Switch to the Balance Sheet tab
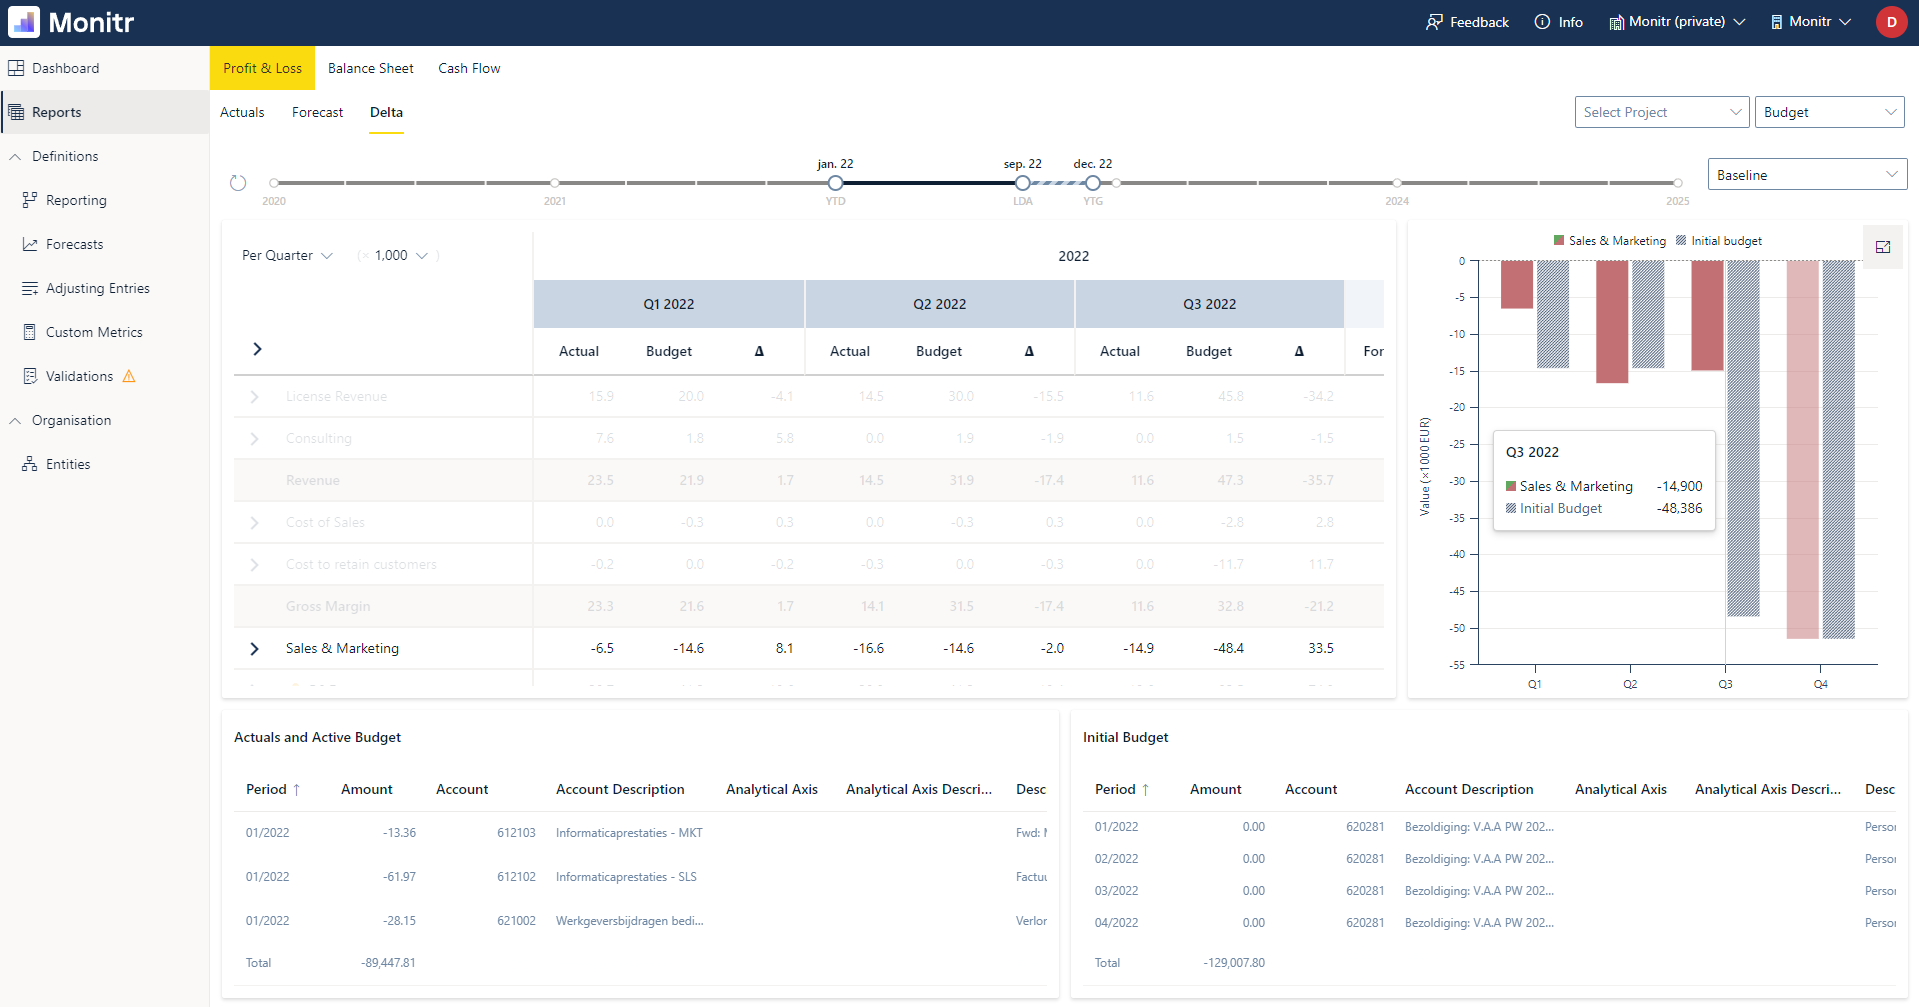The height and width of the screenshot is (1007, 1919). pos(370,67)
